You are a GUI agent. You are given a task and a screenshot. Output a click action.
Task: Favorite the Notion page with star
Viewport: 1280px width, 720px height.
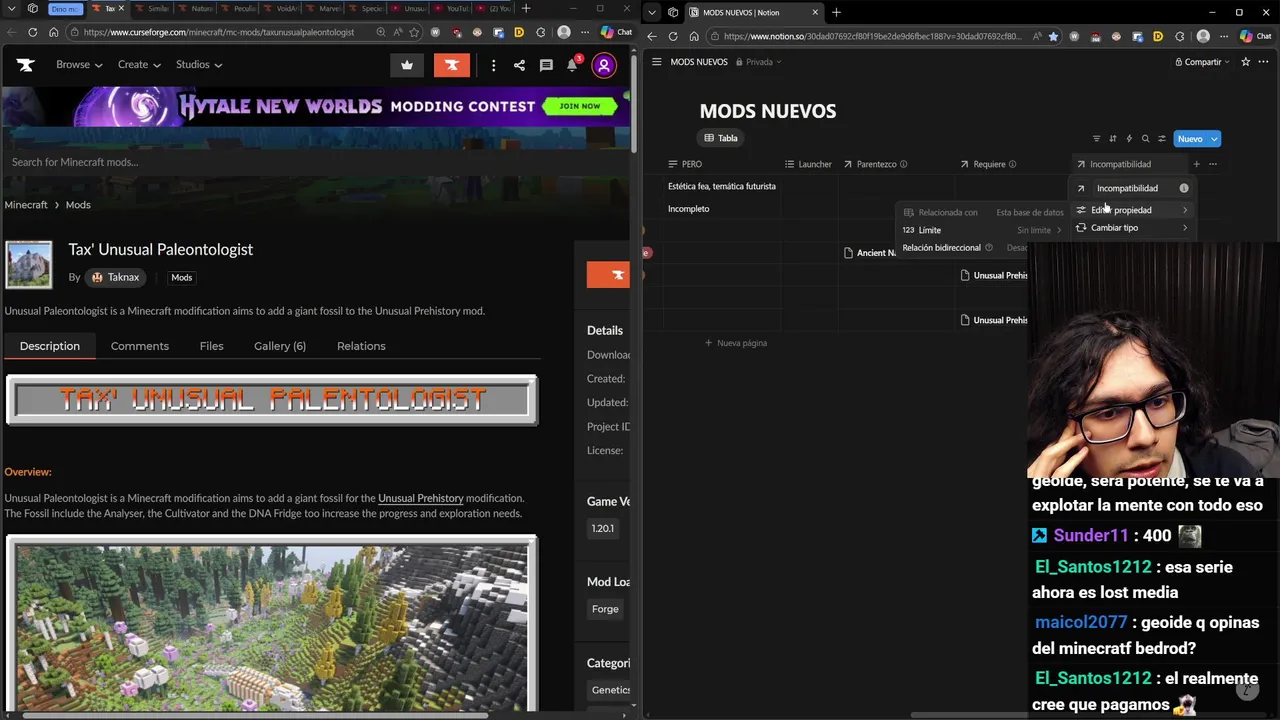click(x=1245, y=62)
